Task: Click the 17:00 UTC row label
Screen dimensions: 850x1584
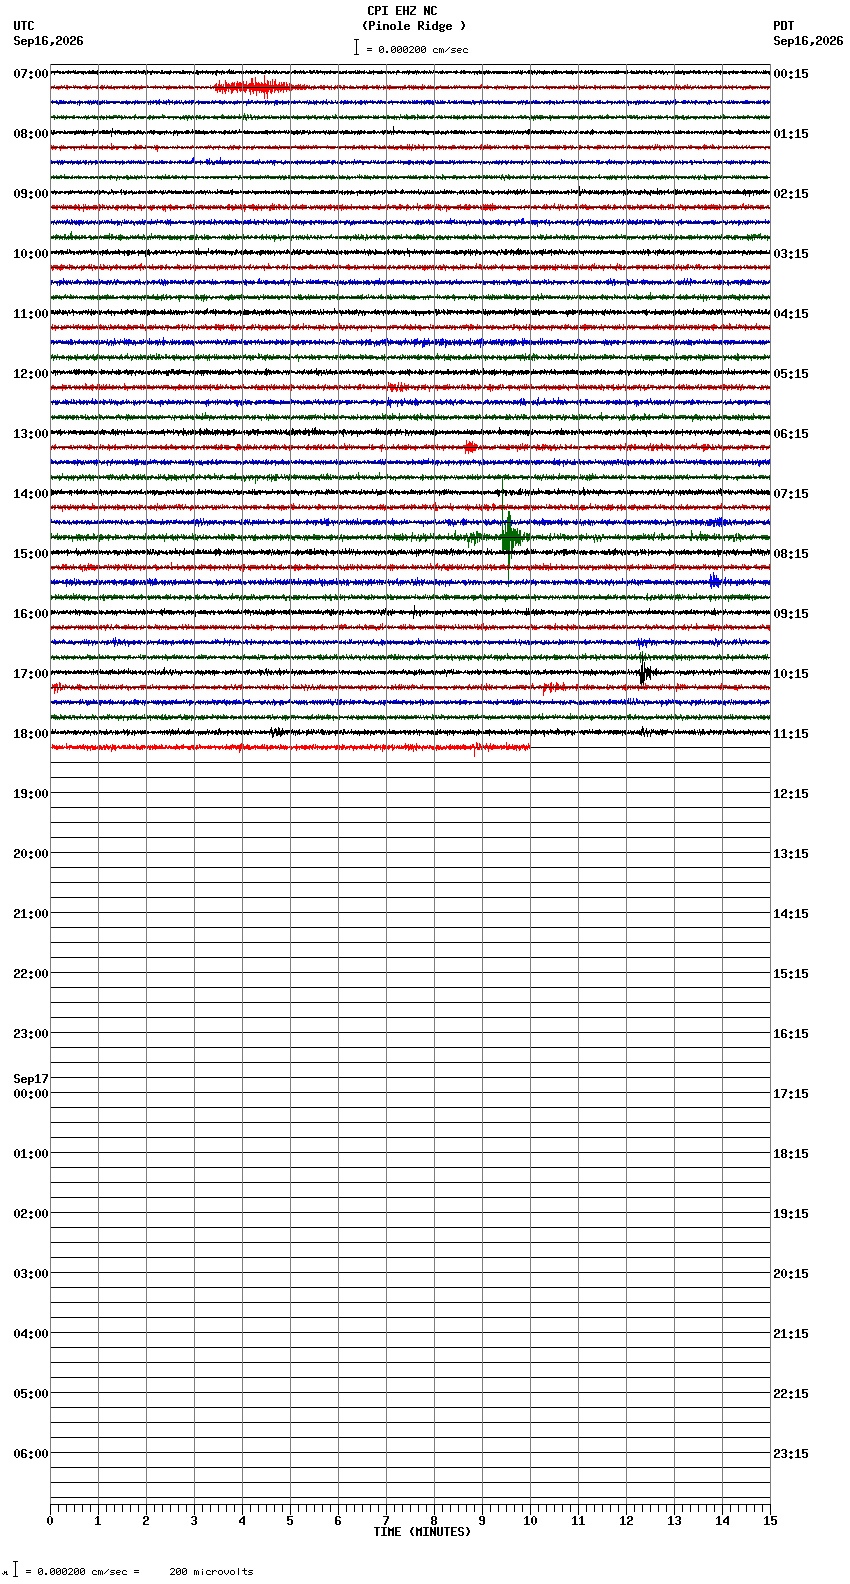Action: [x=31, y=674]
